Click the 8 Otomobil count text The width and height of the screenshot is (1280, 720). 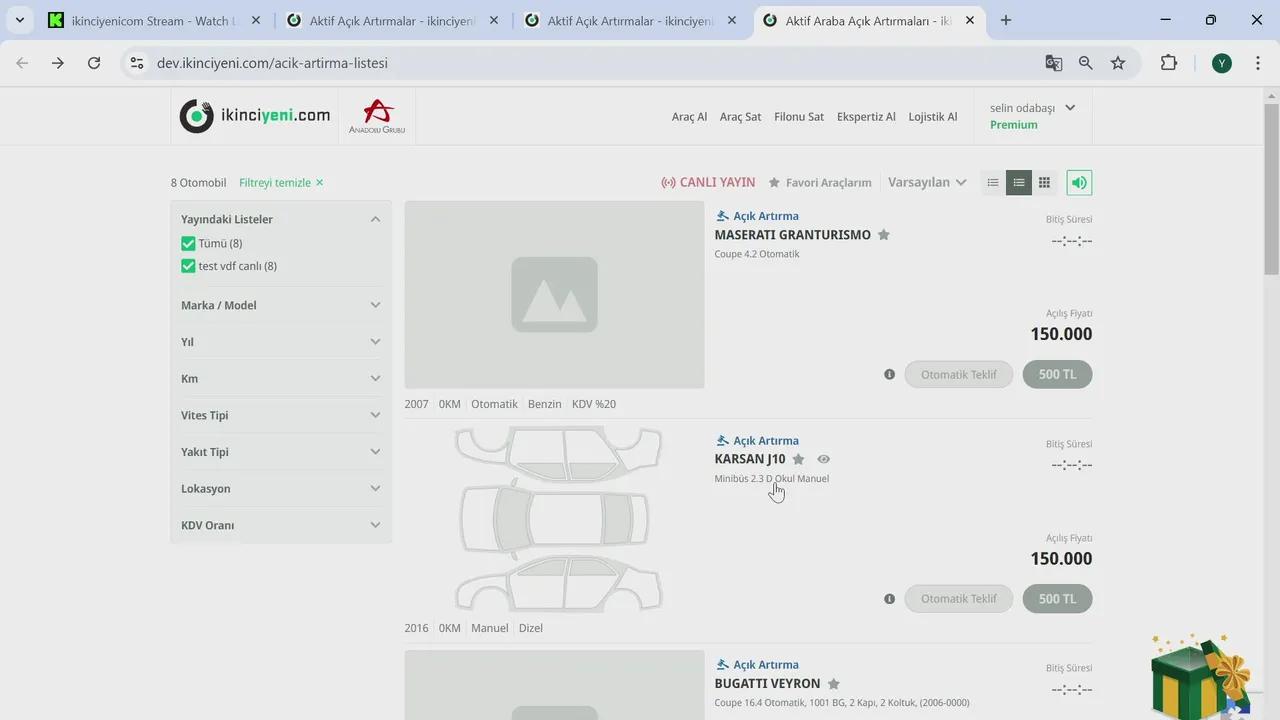click(x=198, y=183)
